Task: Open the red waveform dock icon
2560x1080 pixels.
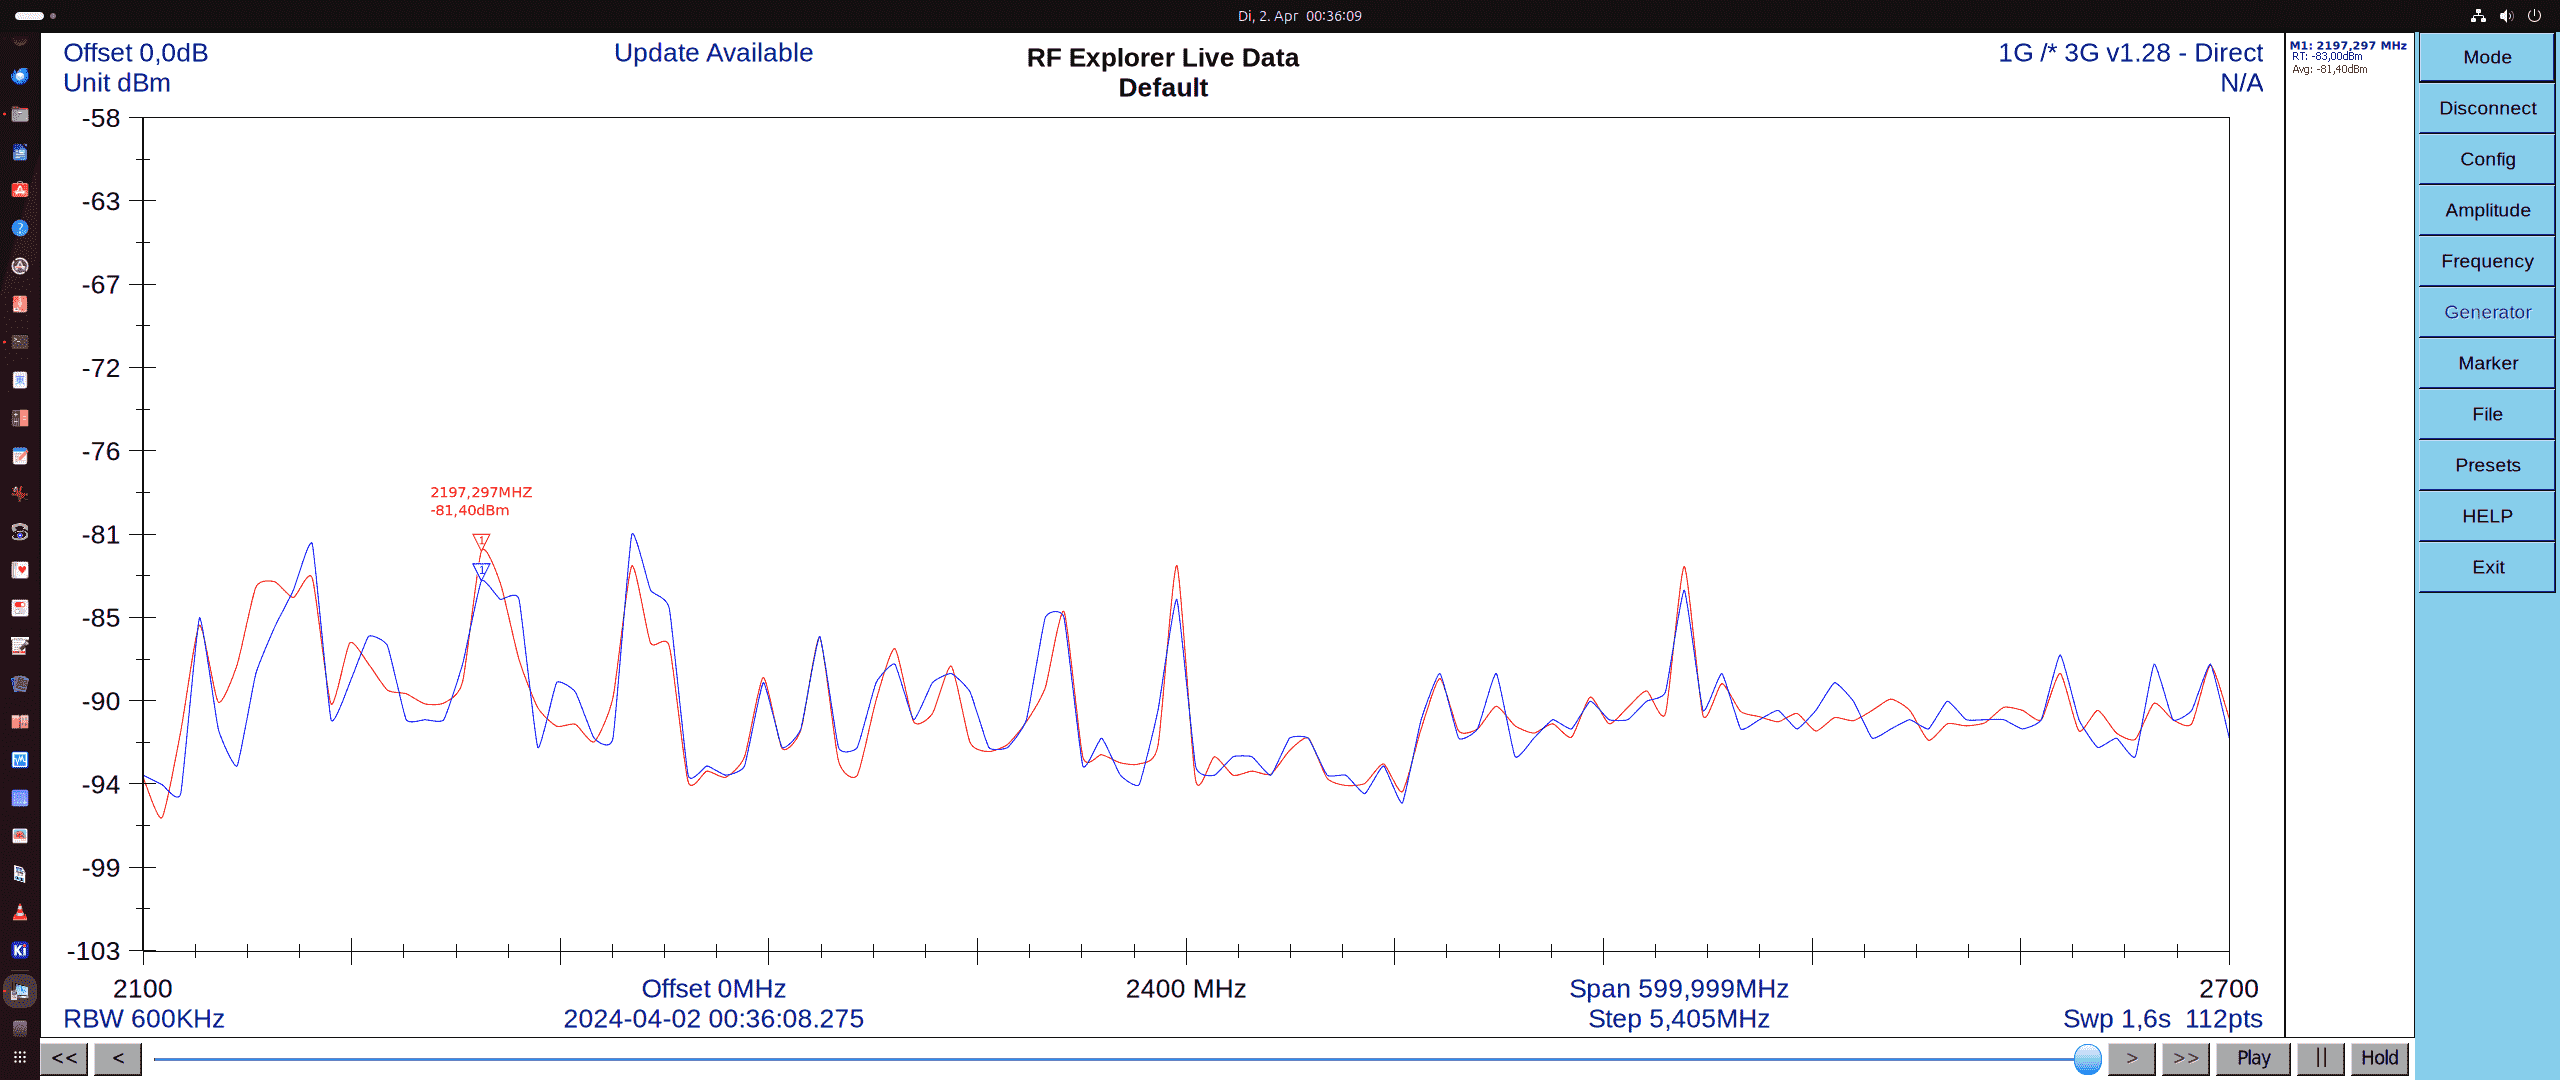Action: tap(20, 494)
